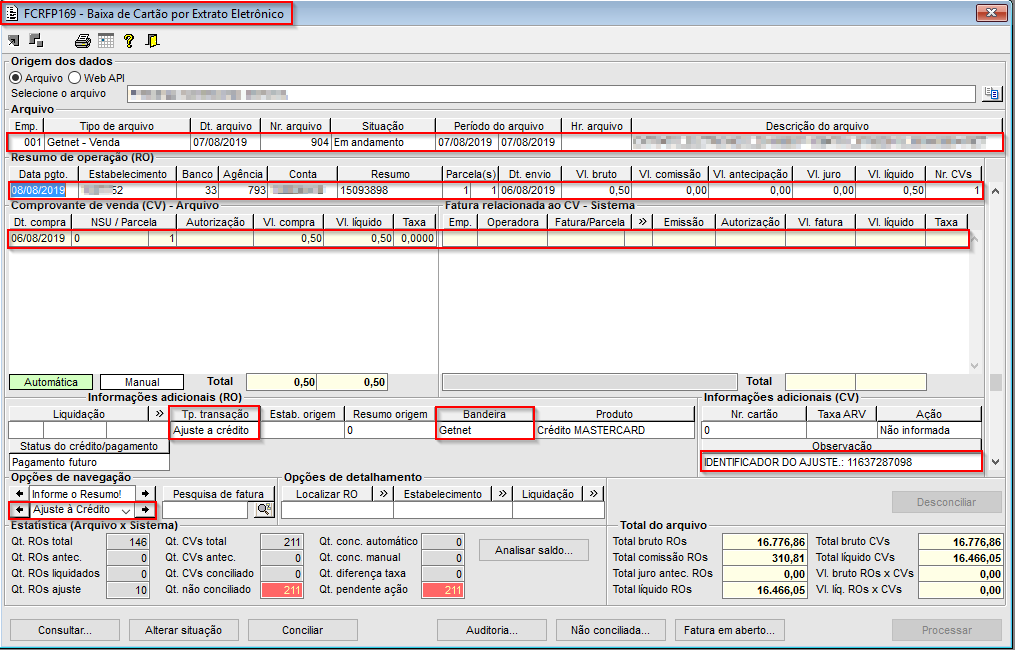Click the Não conciliada... button
1015x650 pixels.
pyautogui.click(x=610, y=630)
